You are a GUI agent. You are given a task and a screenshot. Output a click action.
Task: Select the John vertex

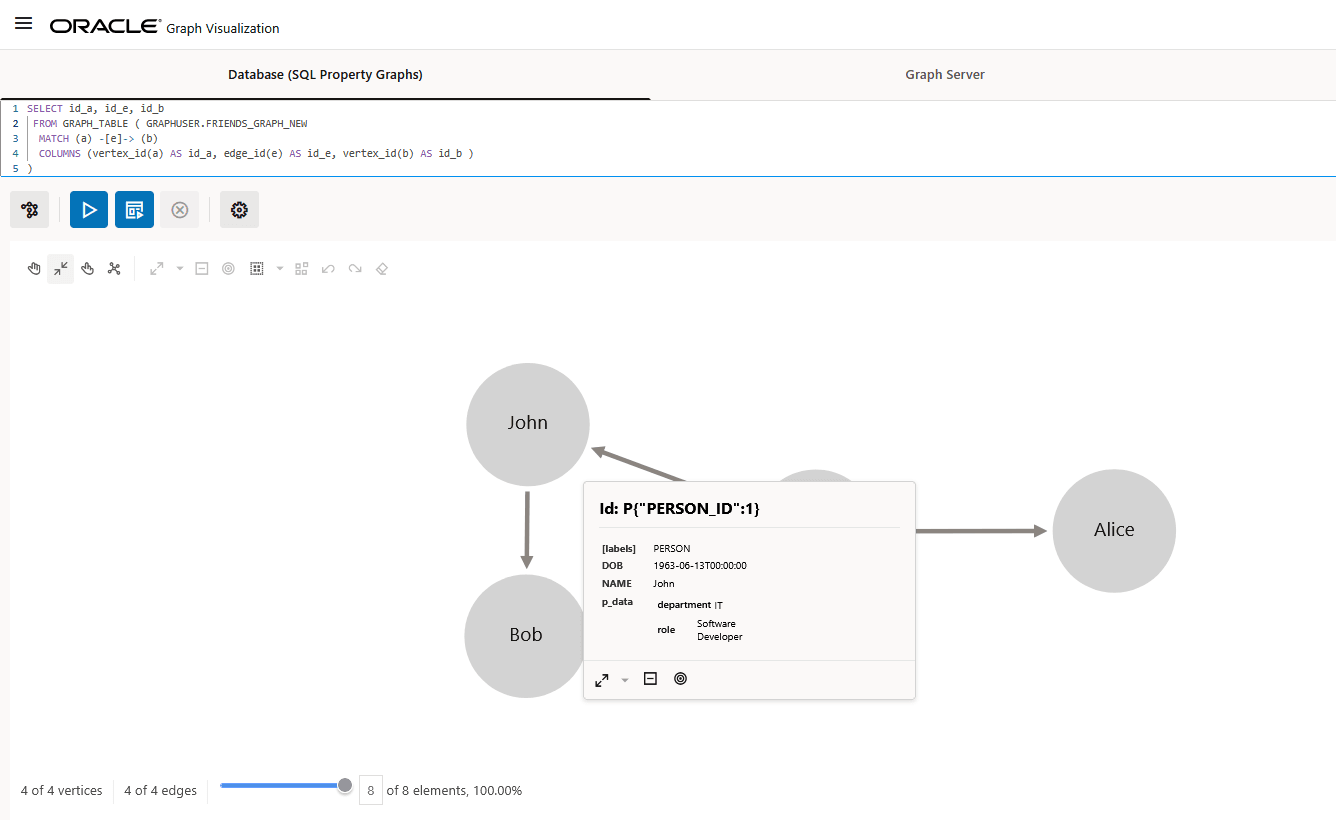click(x=528, y=424)
